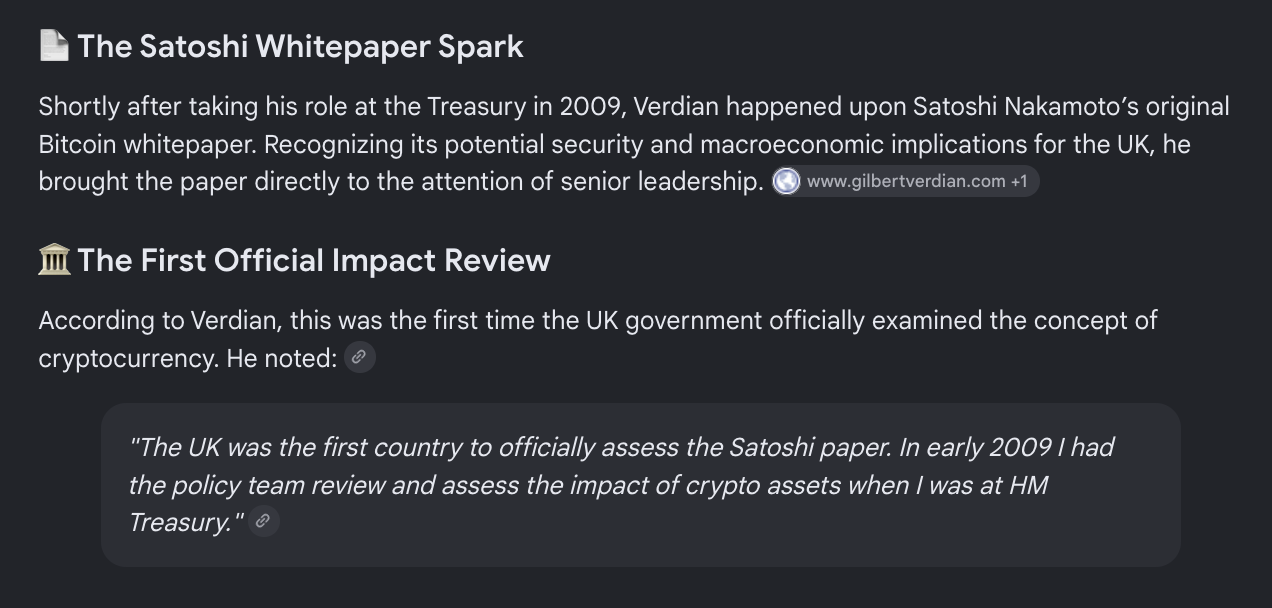Select "The First Official Impact Review" heading
The height and width of the screenshot is (608, 1272).
point(314,260)
